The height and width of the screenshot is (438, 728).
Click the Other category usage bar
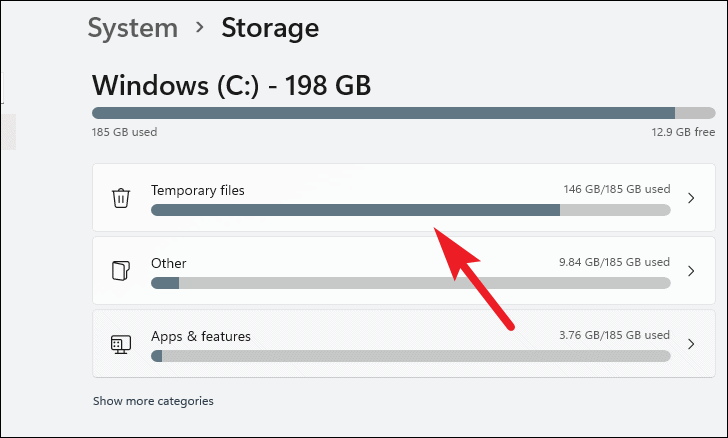[x=410, y=283]
